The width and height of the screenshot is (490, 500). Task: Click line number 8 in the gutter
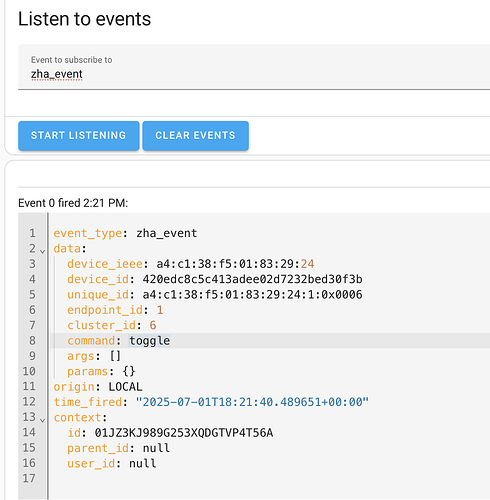pyautogui.click(x=32, y=341)
